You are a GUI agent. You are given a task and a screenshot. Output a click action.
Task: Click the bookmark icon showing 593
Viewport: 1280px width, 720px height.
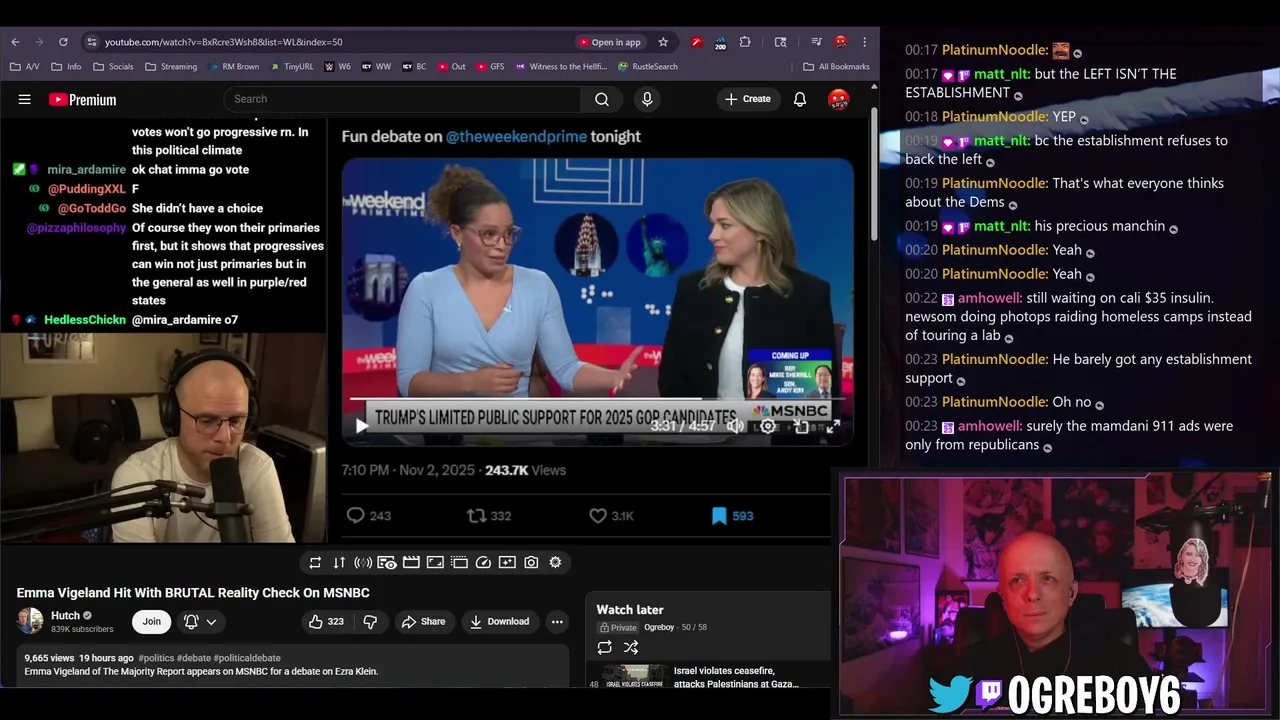[x=719, y=516]
